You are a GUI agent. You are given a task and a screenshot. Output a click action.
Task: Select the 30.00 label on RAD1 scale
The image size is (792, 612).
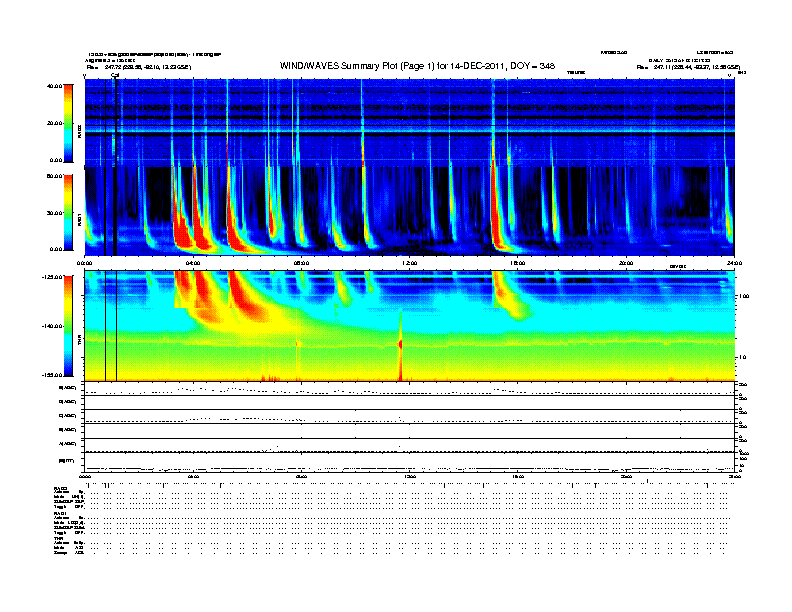click(x=55, y=213)
